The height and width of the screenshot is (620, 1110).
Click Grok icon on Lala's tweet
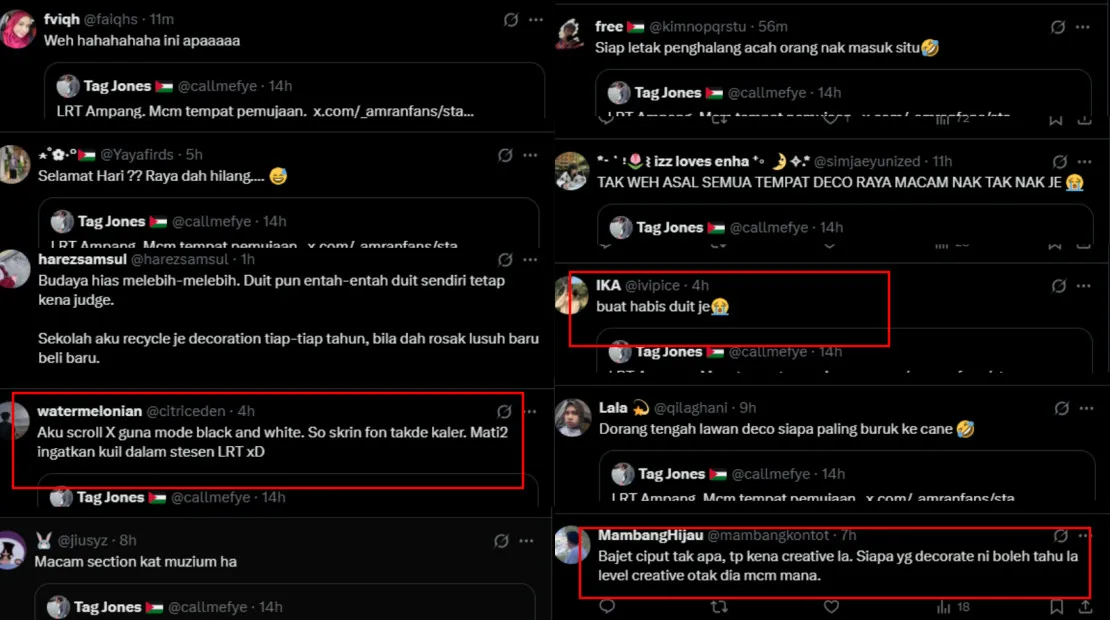[x=1060, y=408]
